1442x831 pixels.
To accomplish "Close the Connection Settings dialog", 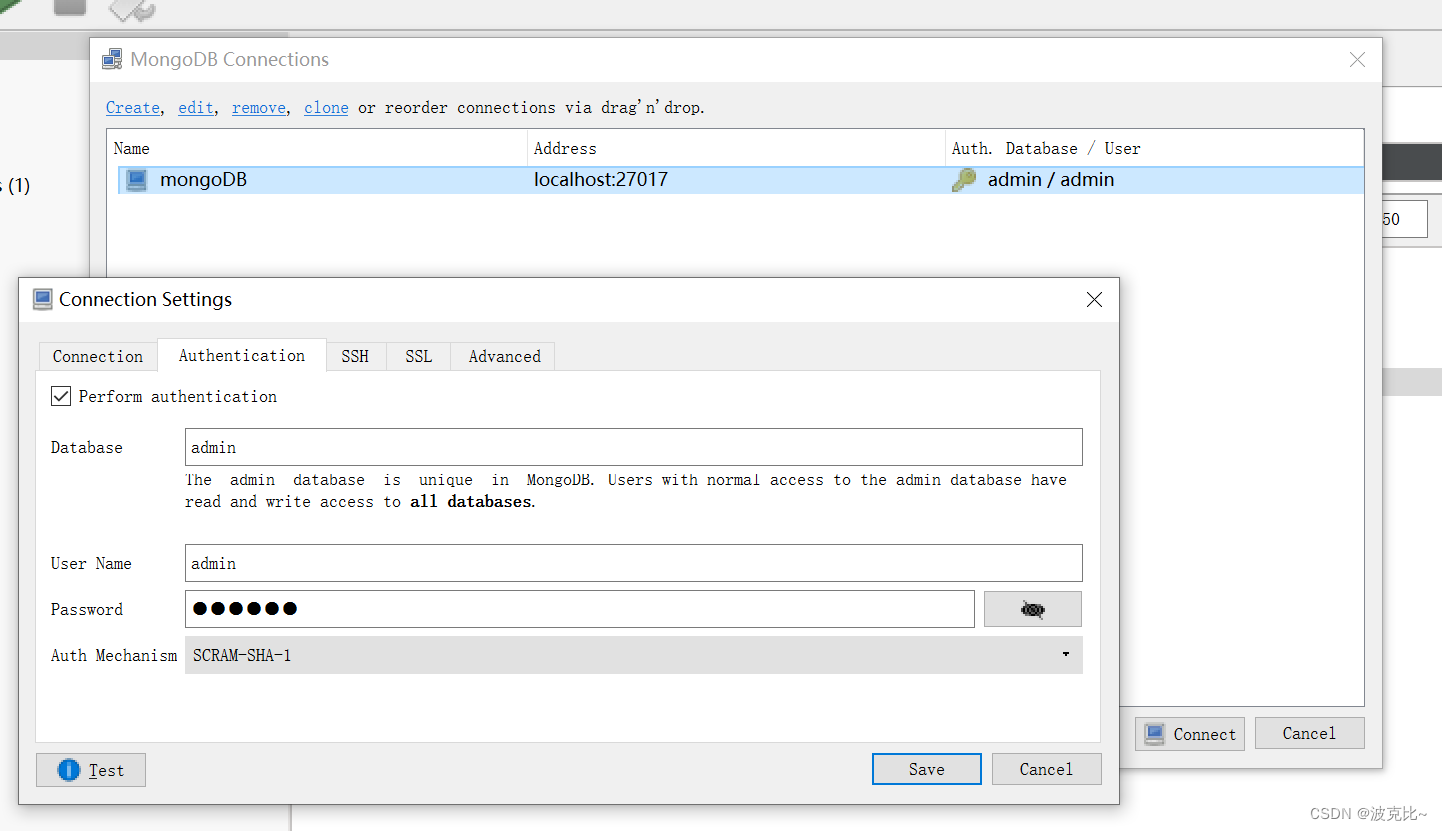I will pos(1094,300).
